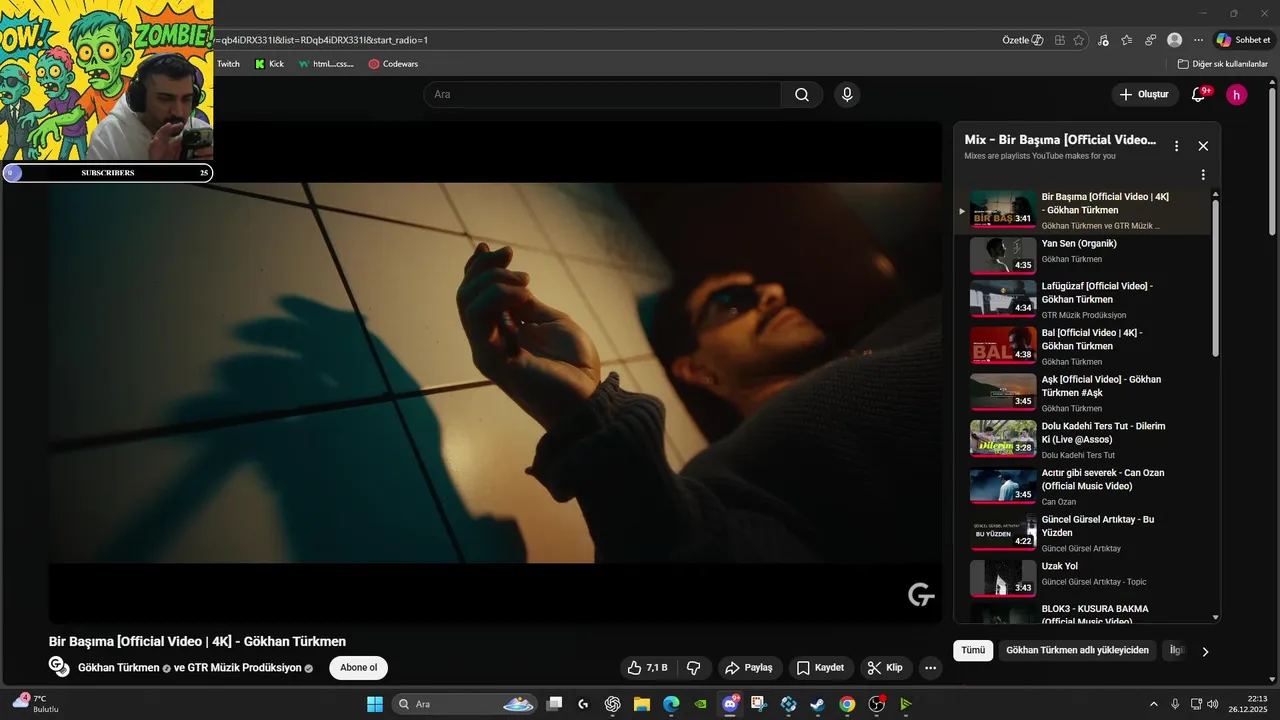The height and width of the screenshot is (720, 1280).
Task: Open OBS Studio from the taskbar
Action: coord(877,704)
